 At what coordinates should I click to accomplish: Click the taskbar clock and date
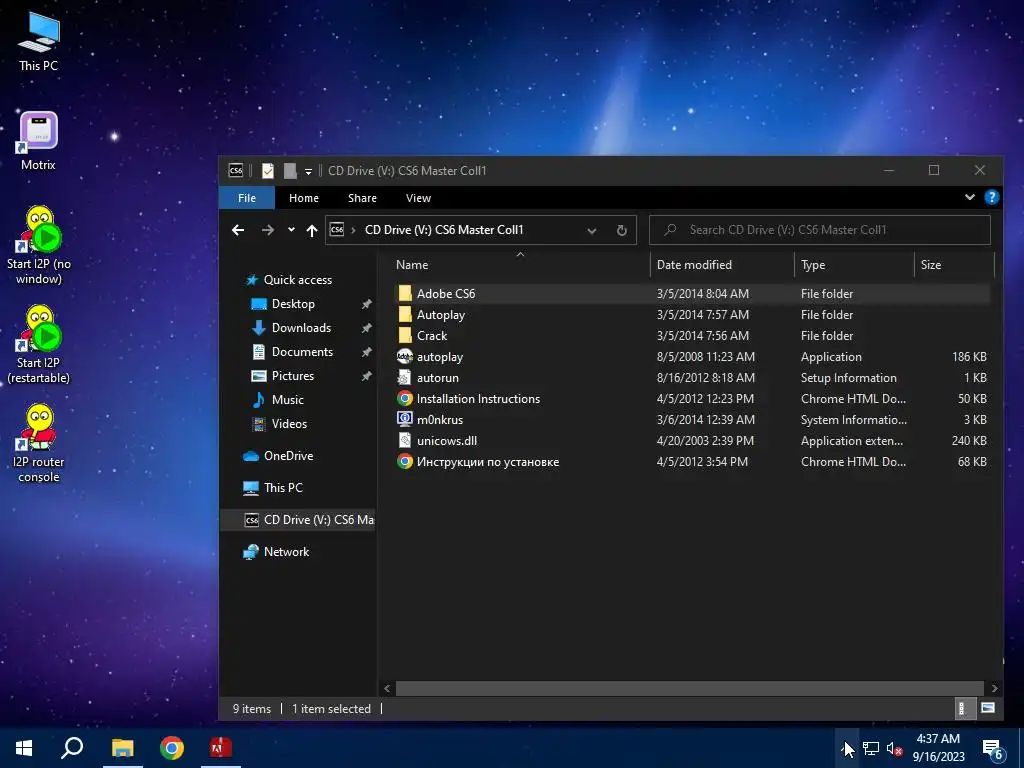938,748
